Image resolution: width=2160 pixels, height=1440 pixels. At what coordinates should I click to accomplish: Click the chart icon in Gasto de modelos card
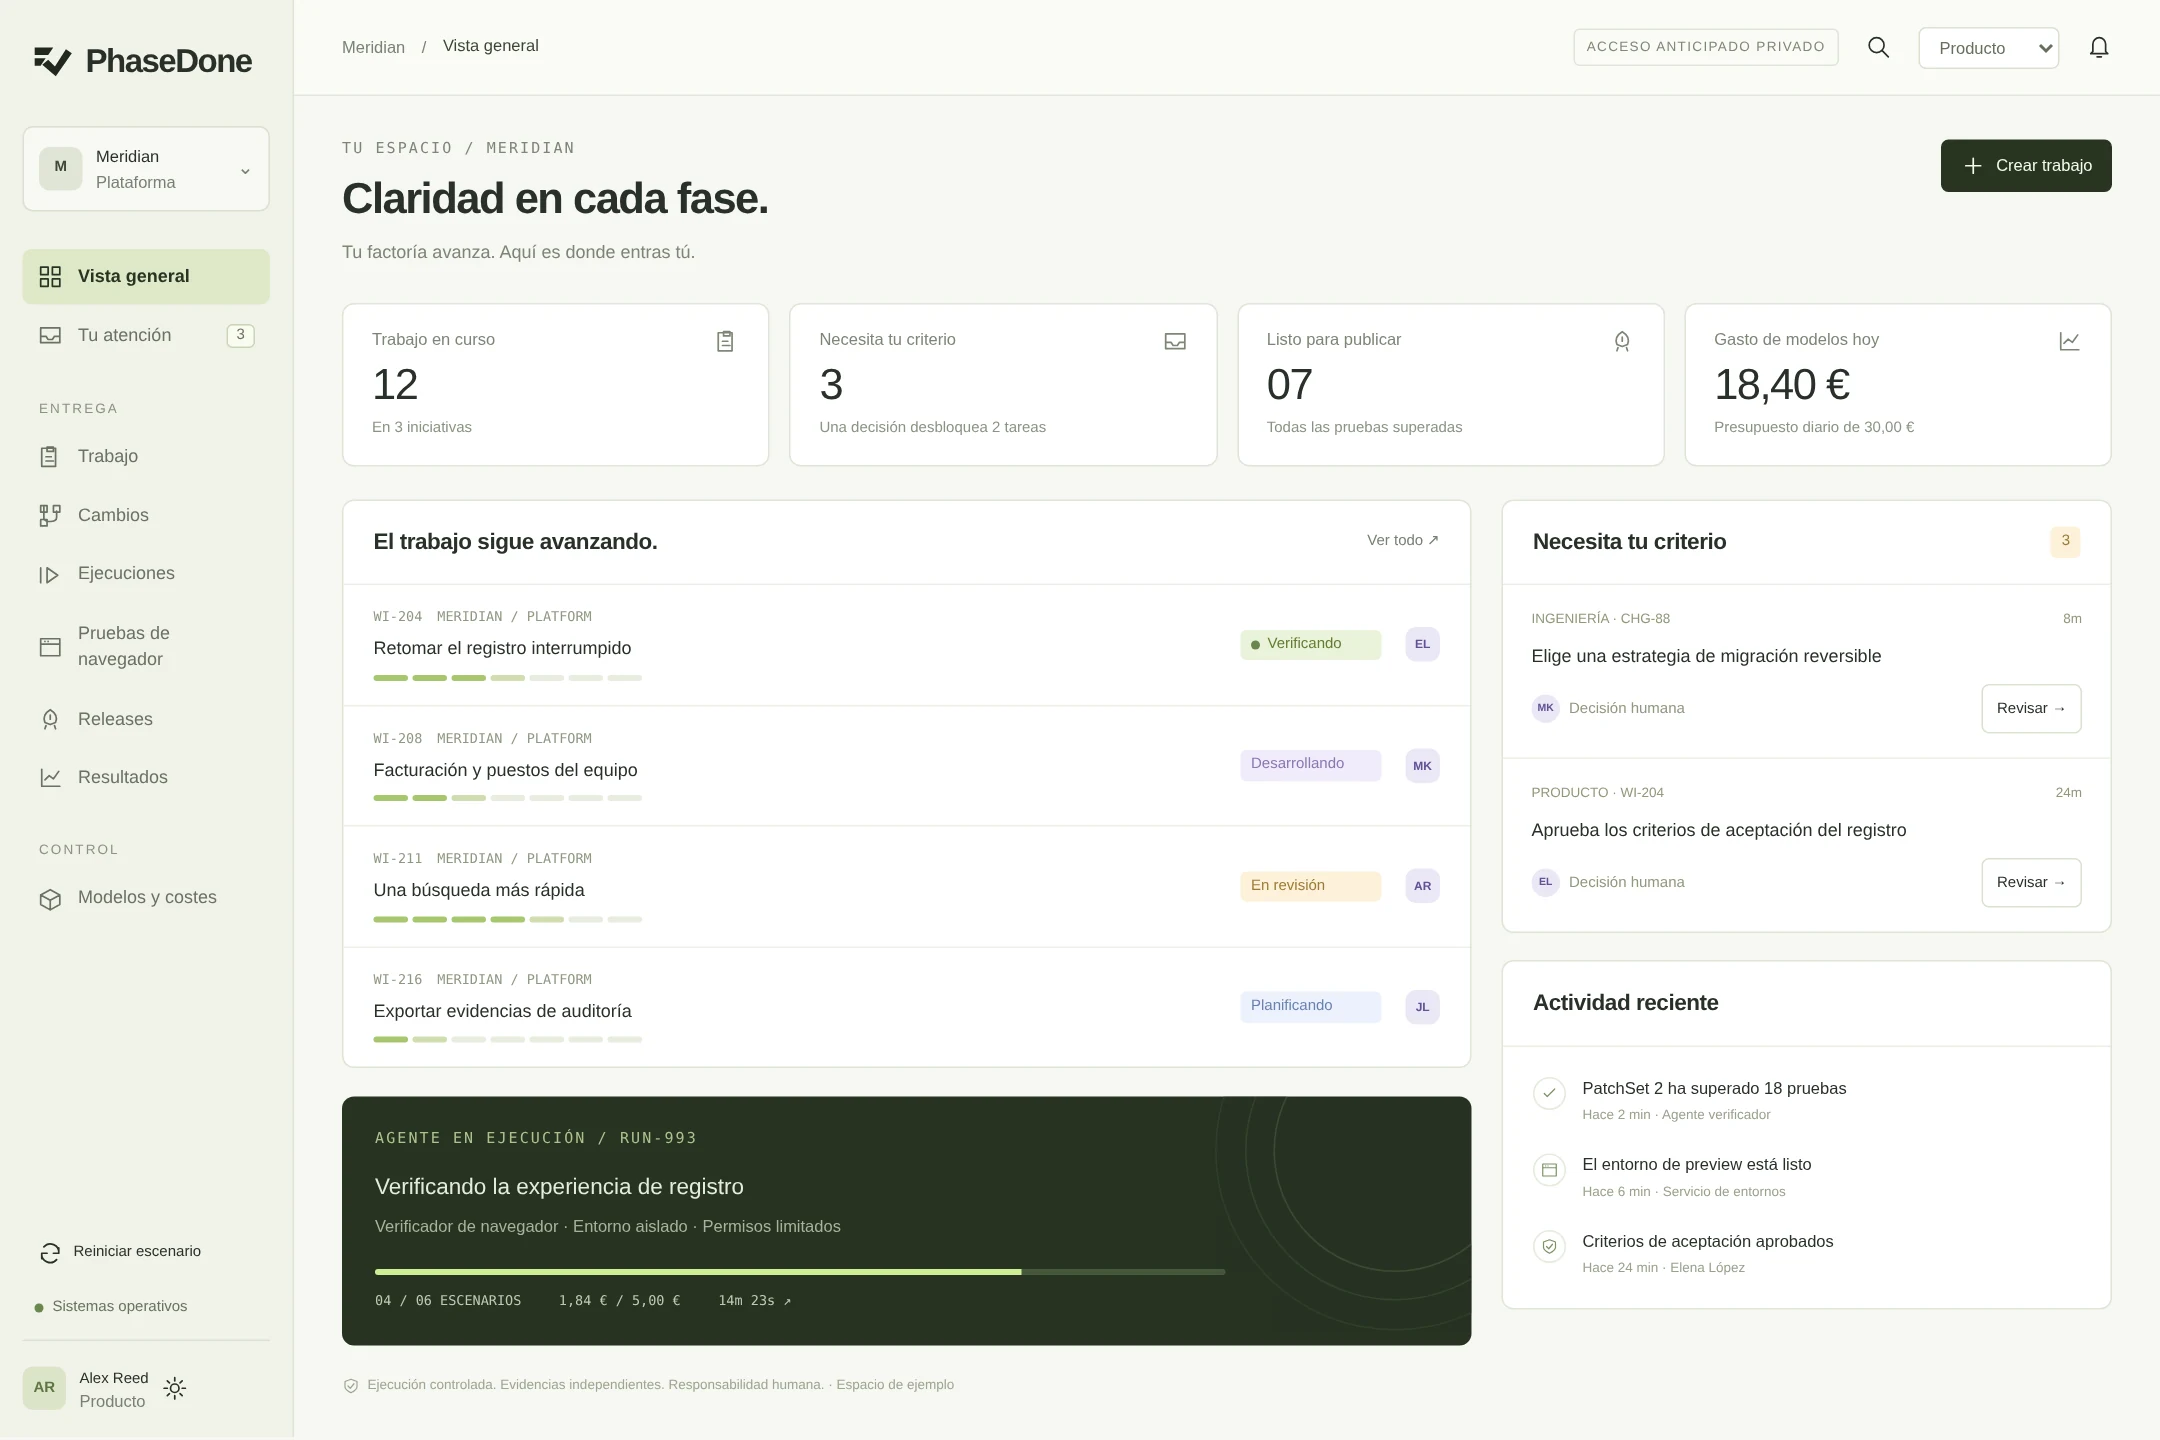pyautogui.click(x=2069, y=341)
